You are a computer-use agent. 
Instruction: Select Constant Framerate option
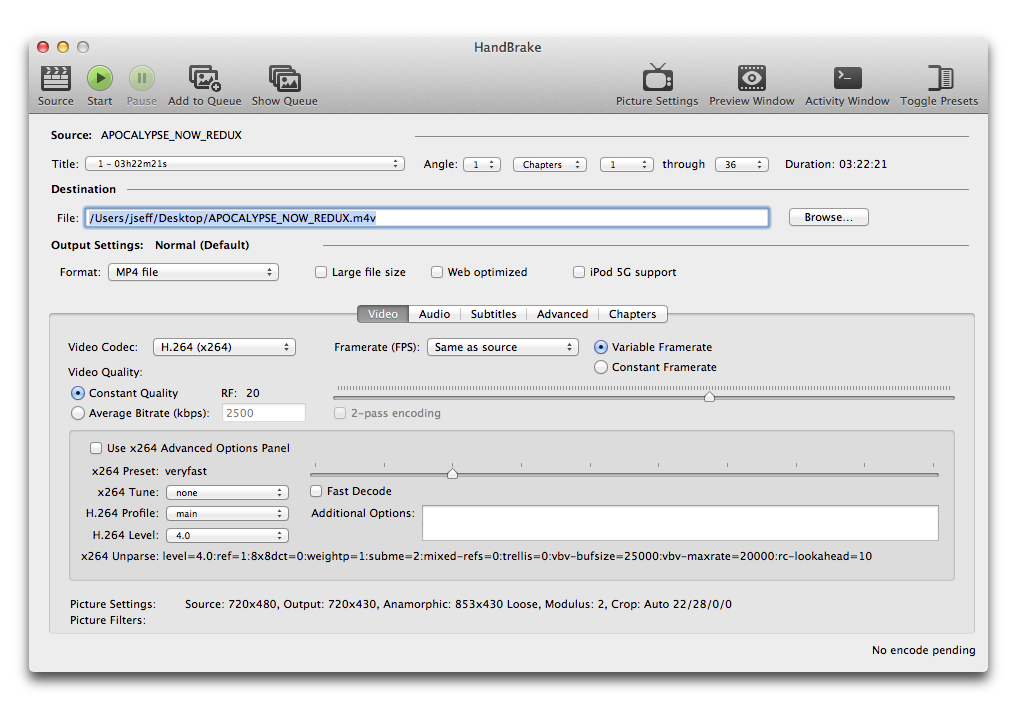click(601, 368)
